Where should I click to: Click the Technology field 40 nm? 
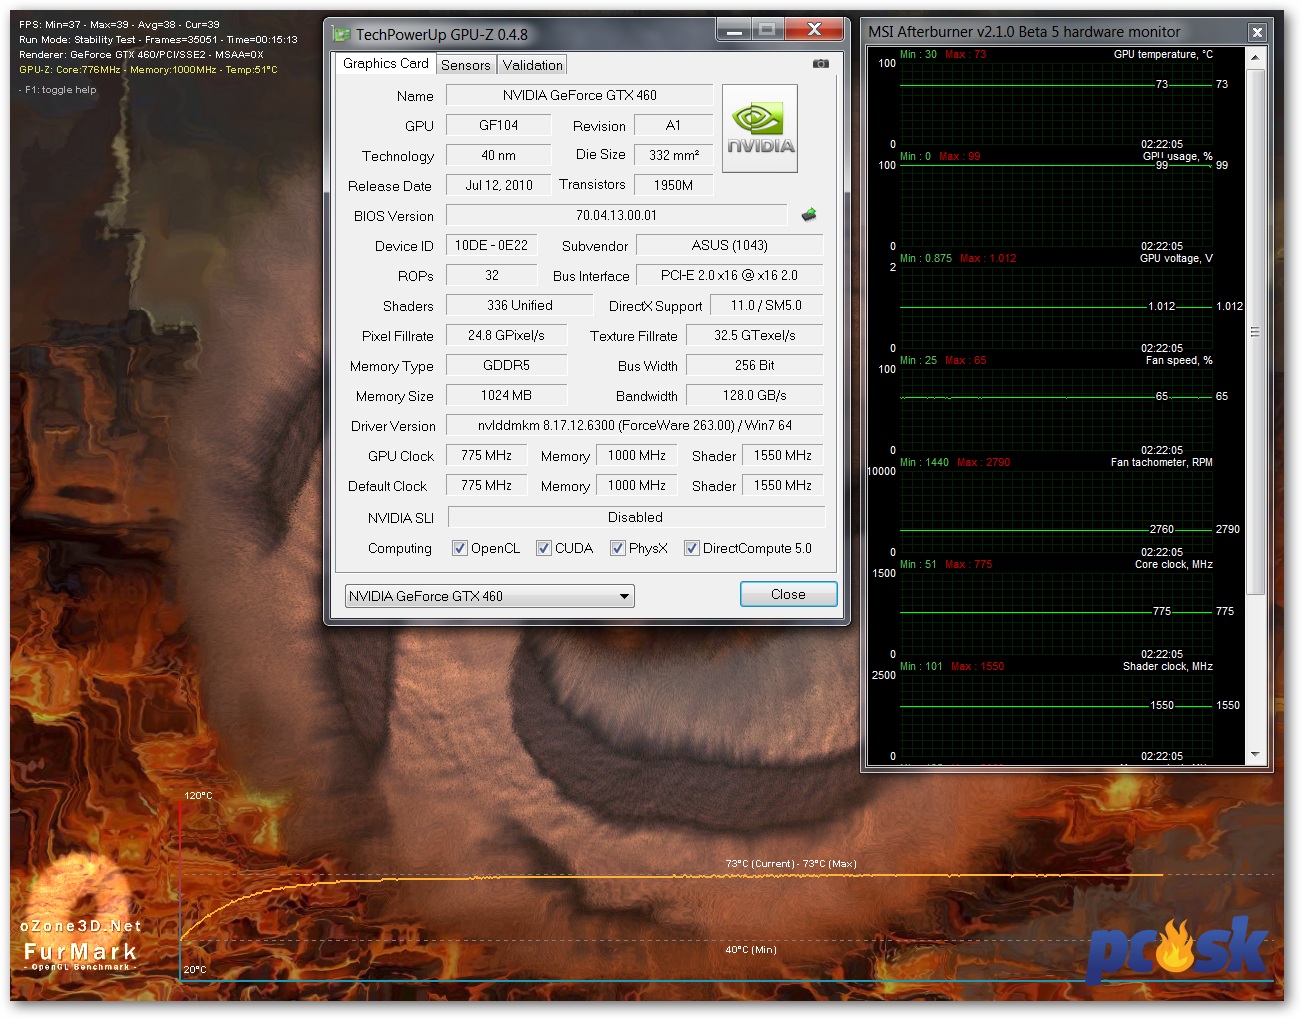498,155
